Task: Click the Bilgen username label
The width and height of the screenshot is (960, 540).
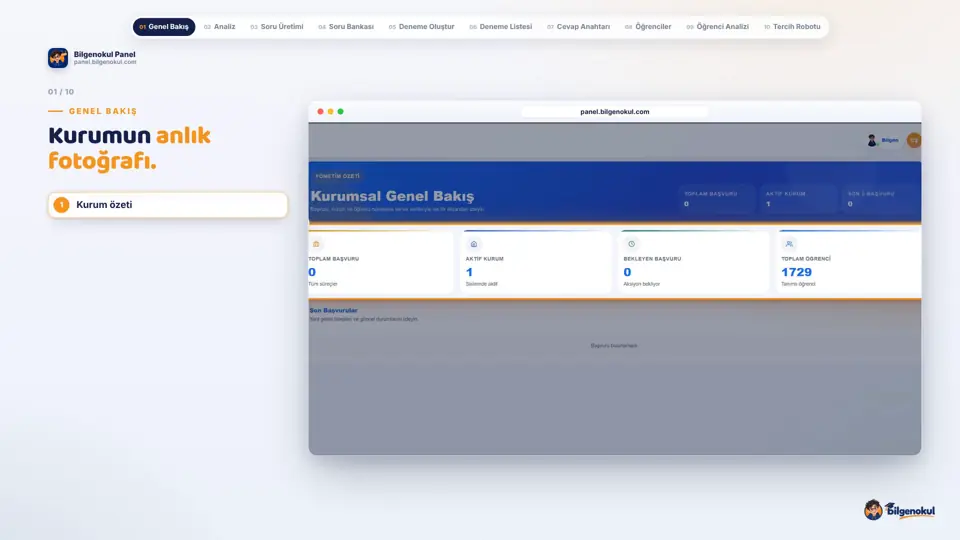Action: [890, 140]
